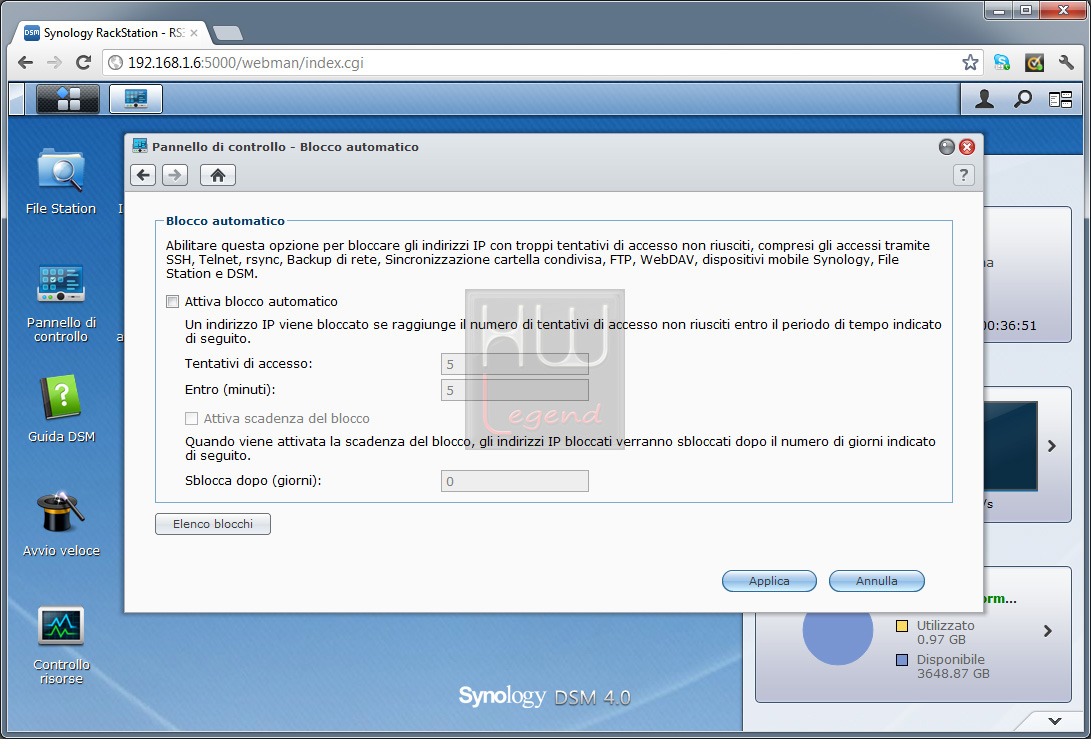Click the Sblocca dopo (giorni) field
This screenshot has width=1091, height=739.
[x=515, y=481]
